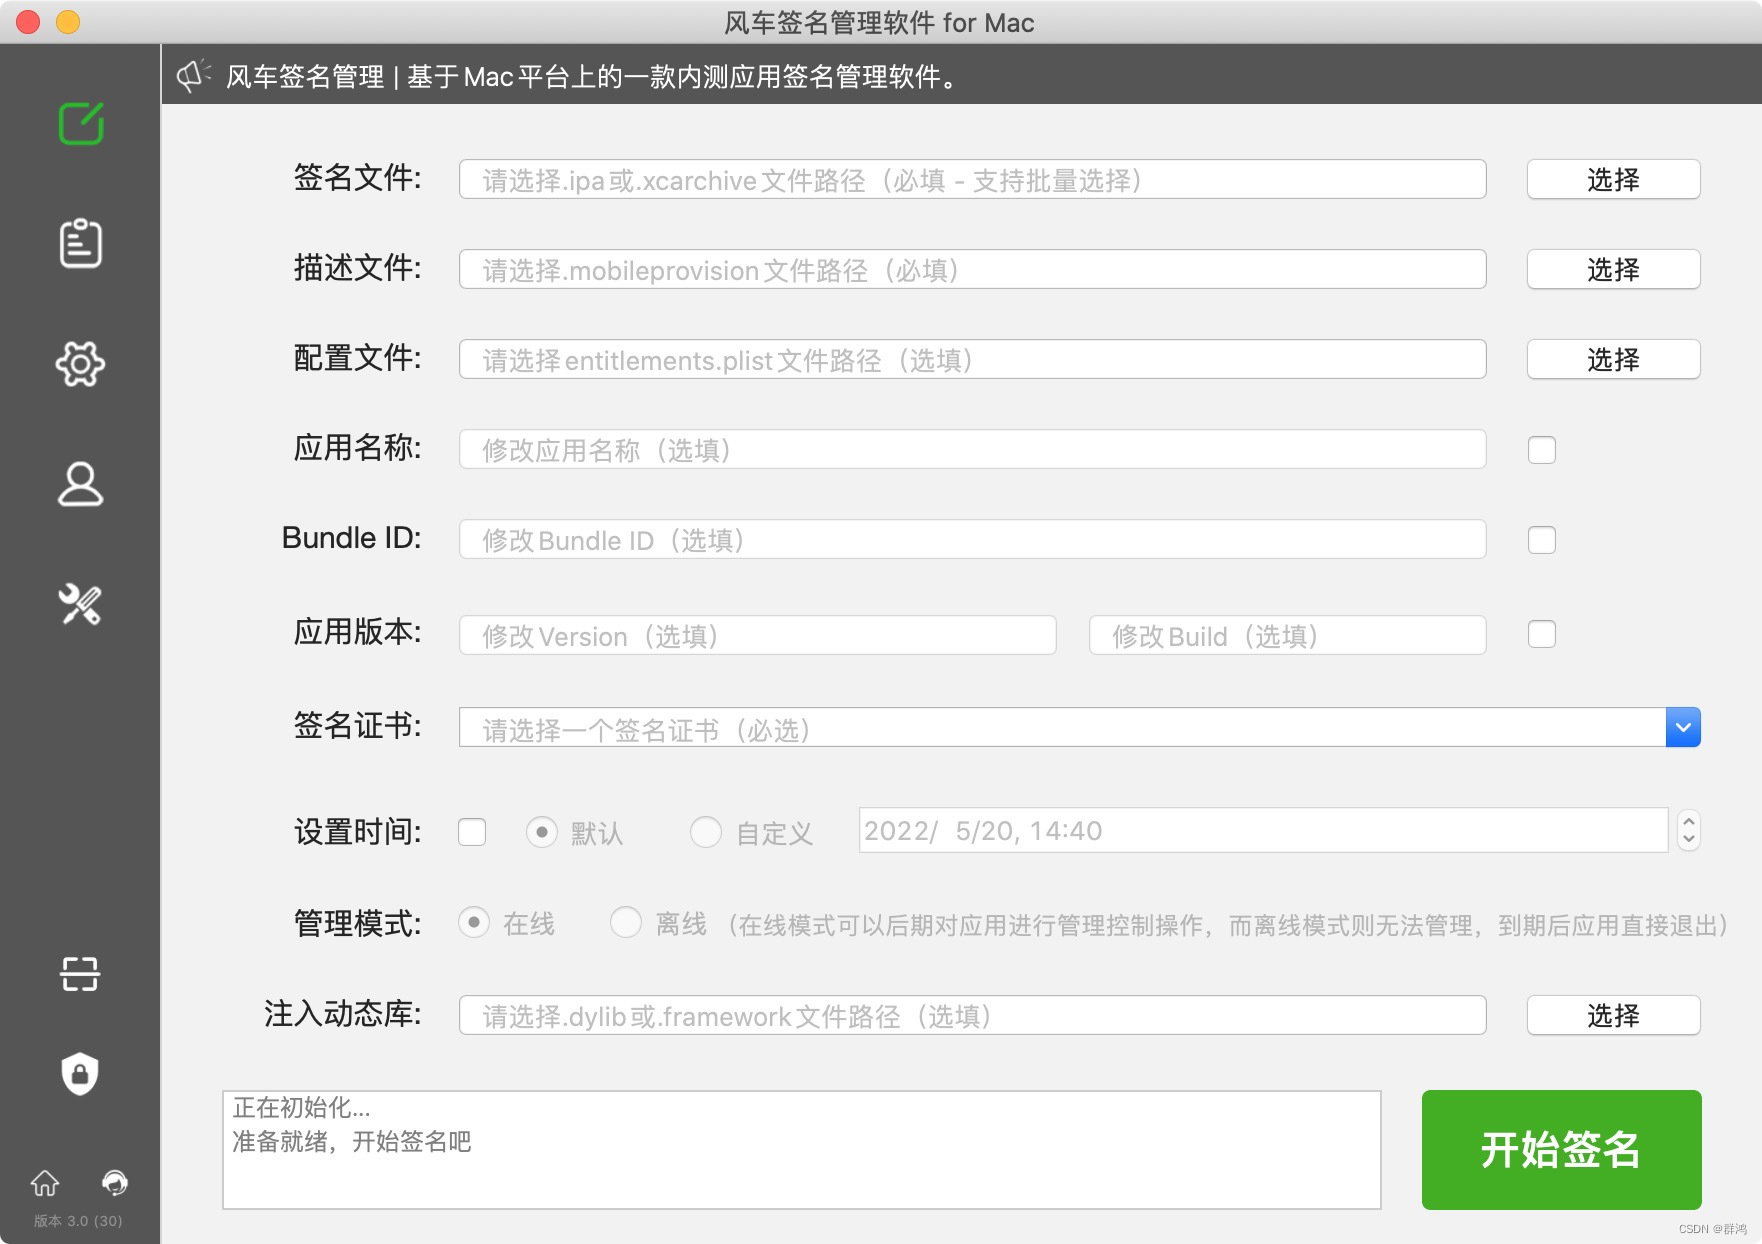Image resolution: width=1762 pixels, height=1244 pixels.
Task: Click the green 开始签名 button
Action: point(1561,1150)
